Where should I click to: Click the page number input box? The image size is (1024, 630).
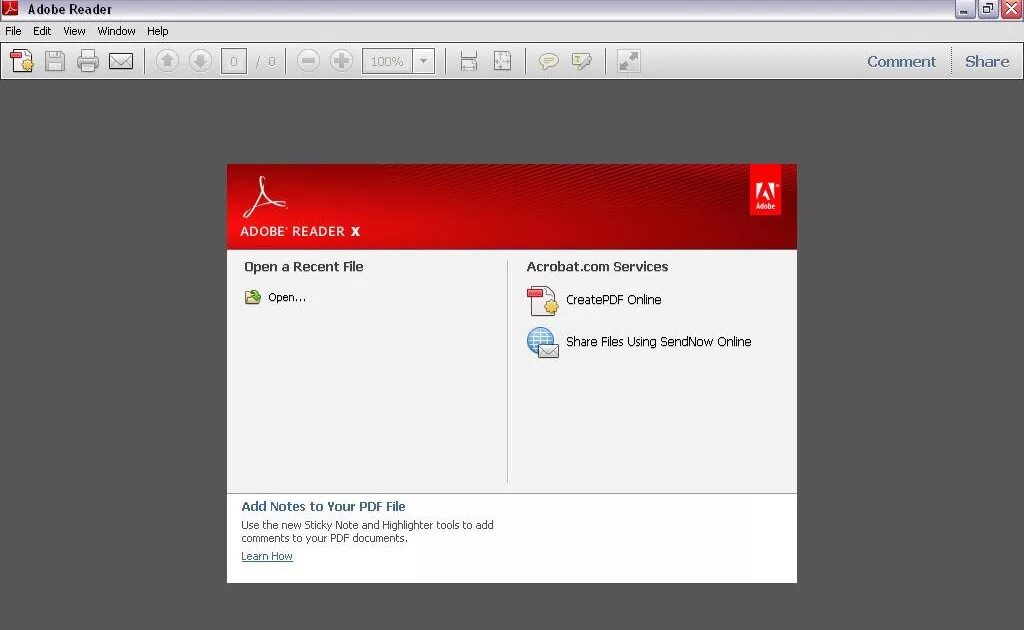pyautogui.click(x=234, y=61)
